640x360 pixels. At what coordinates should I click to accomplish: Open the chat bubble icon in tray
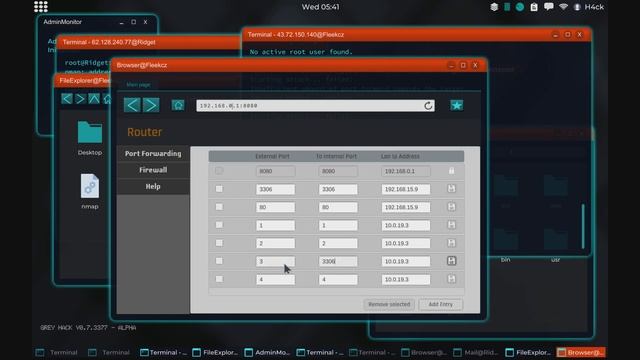549,7
